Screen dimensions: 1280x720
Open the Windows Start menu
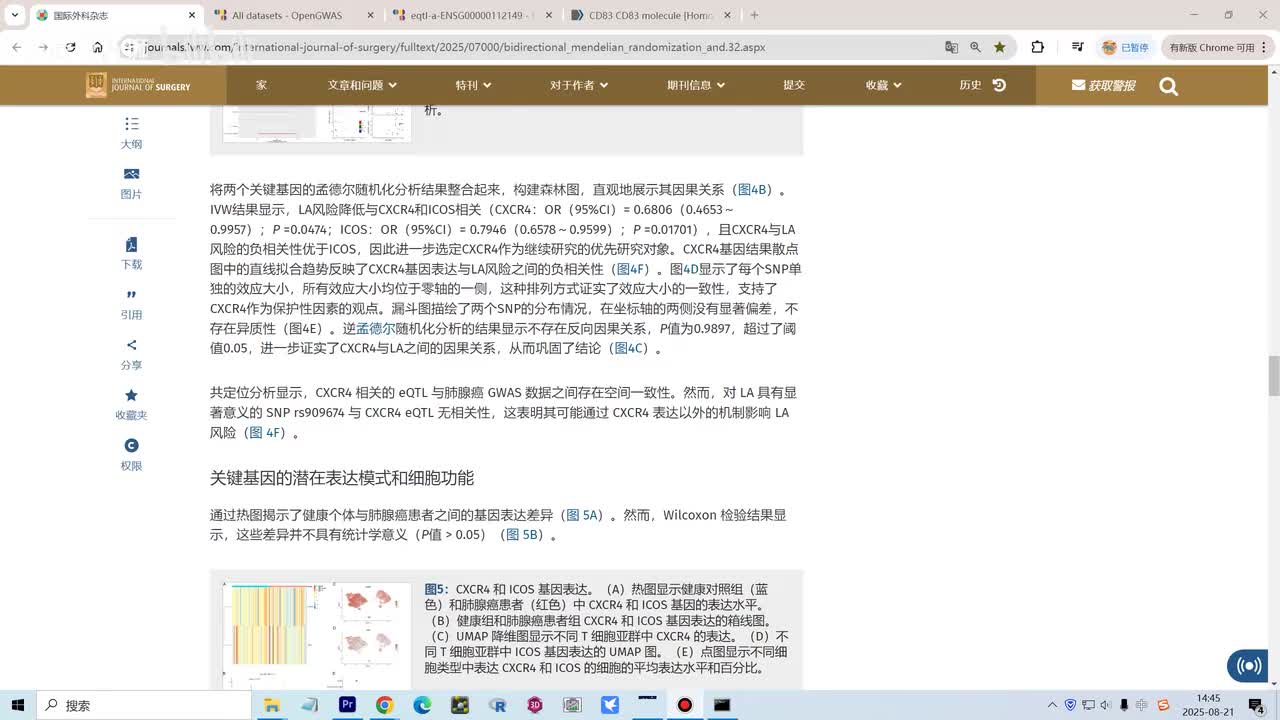[x=18, y=705]
